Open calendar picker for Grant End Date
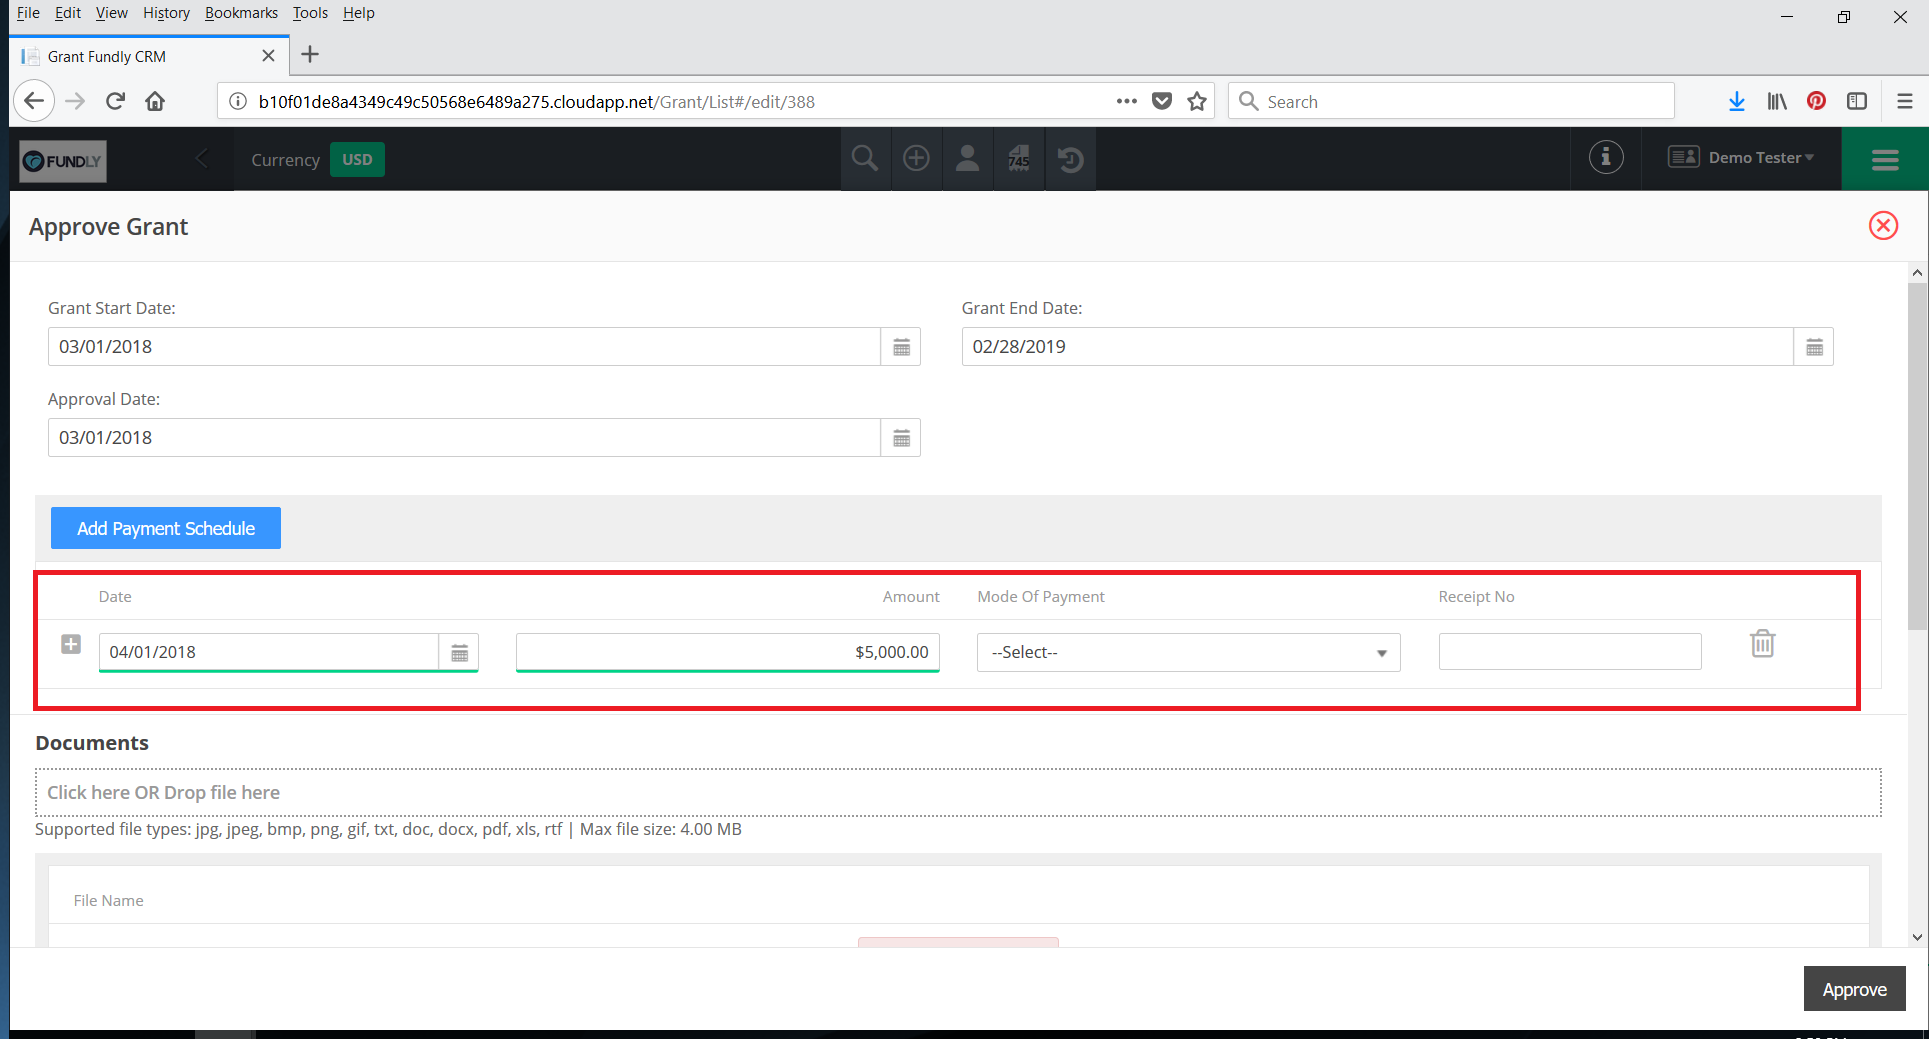Screen dimensions: 1929x1039 [1814, 347]
